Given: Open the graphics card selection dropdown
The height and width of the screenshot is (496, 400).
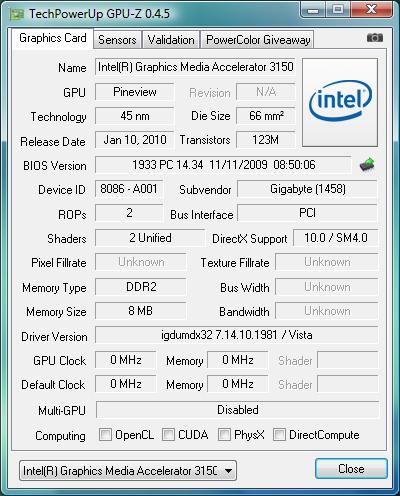Looking at the screenshot, I should (128, 471).
